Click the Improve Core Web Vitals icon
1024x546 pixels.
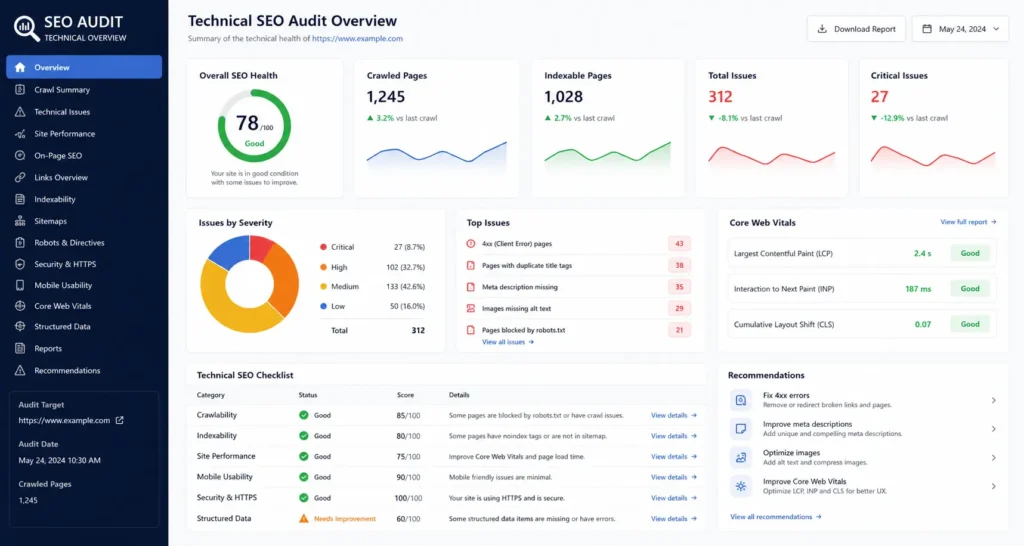click(x=741, y=486)
